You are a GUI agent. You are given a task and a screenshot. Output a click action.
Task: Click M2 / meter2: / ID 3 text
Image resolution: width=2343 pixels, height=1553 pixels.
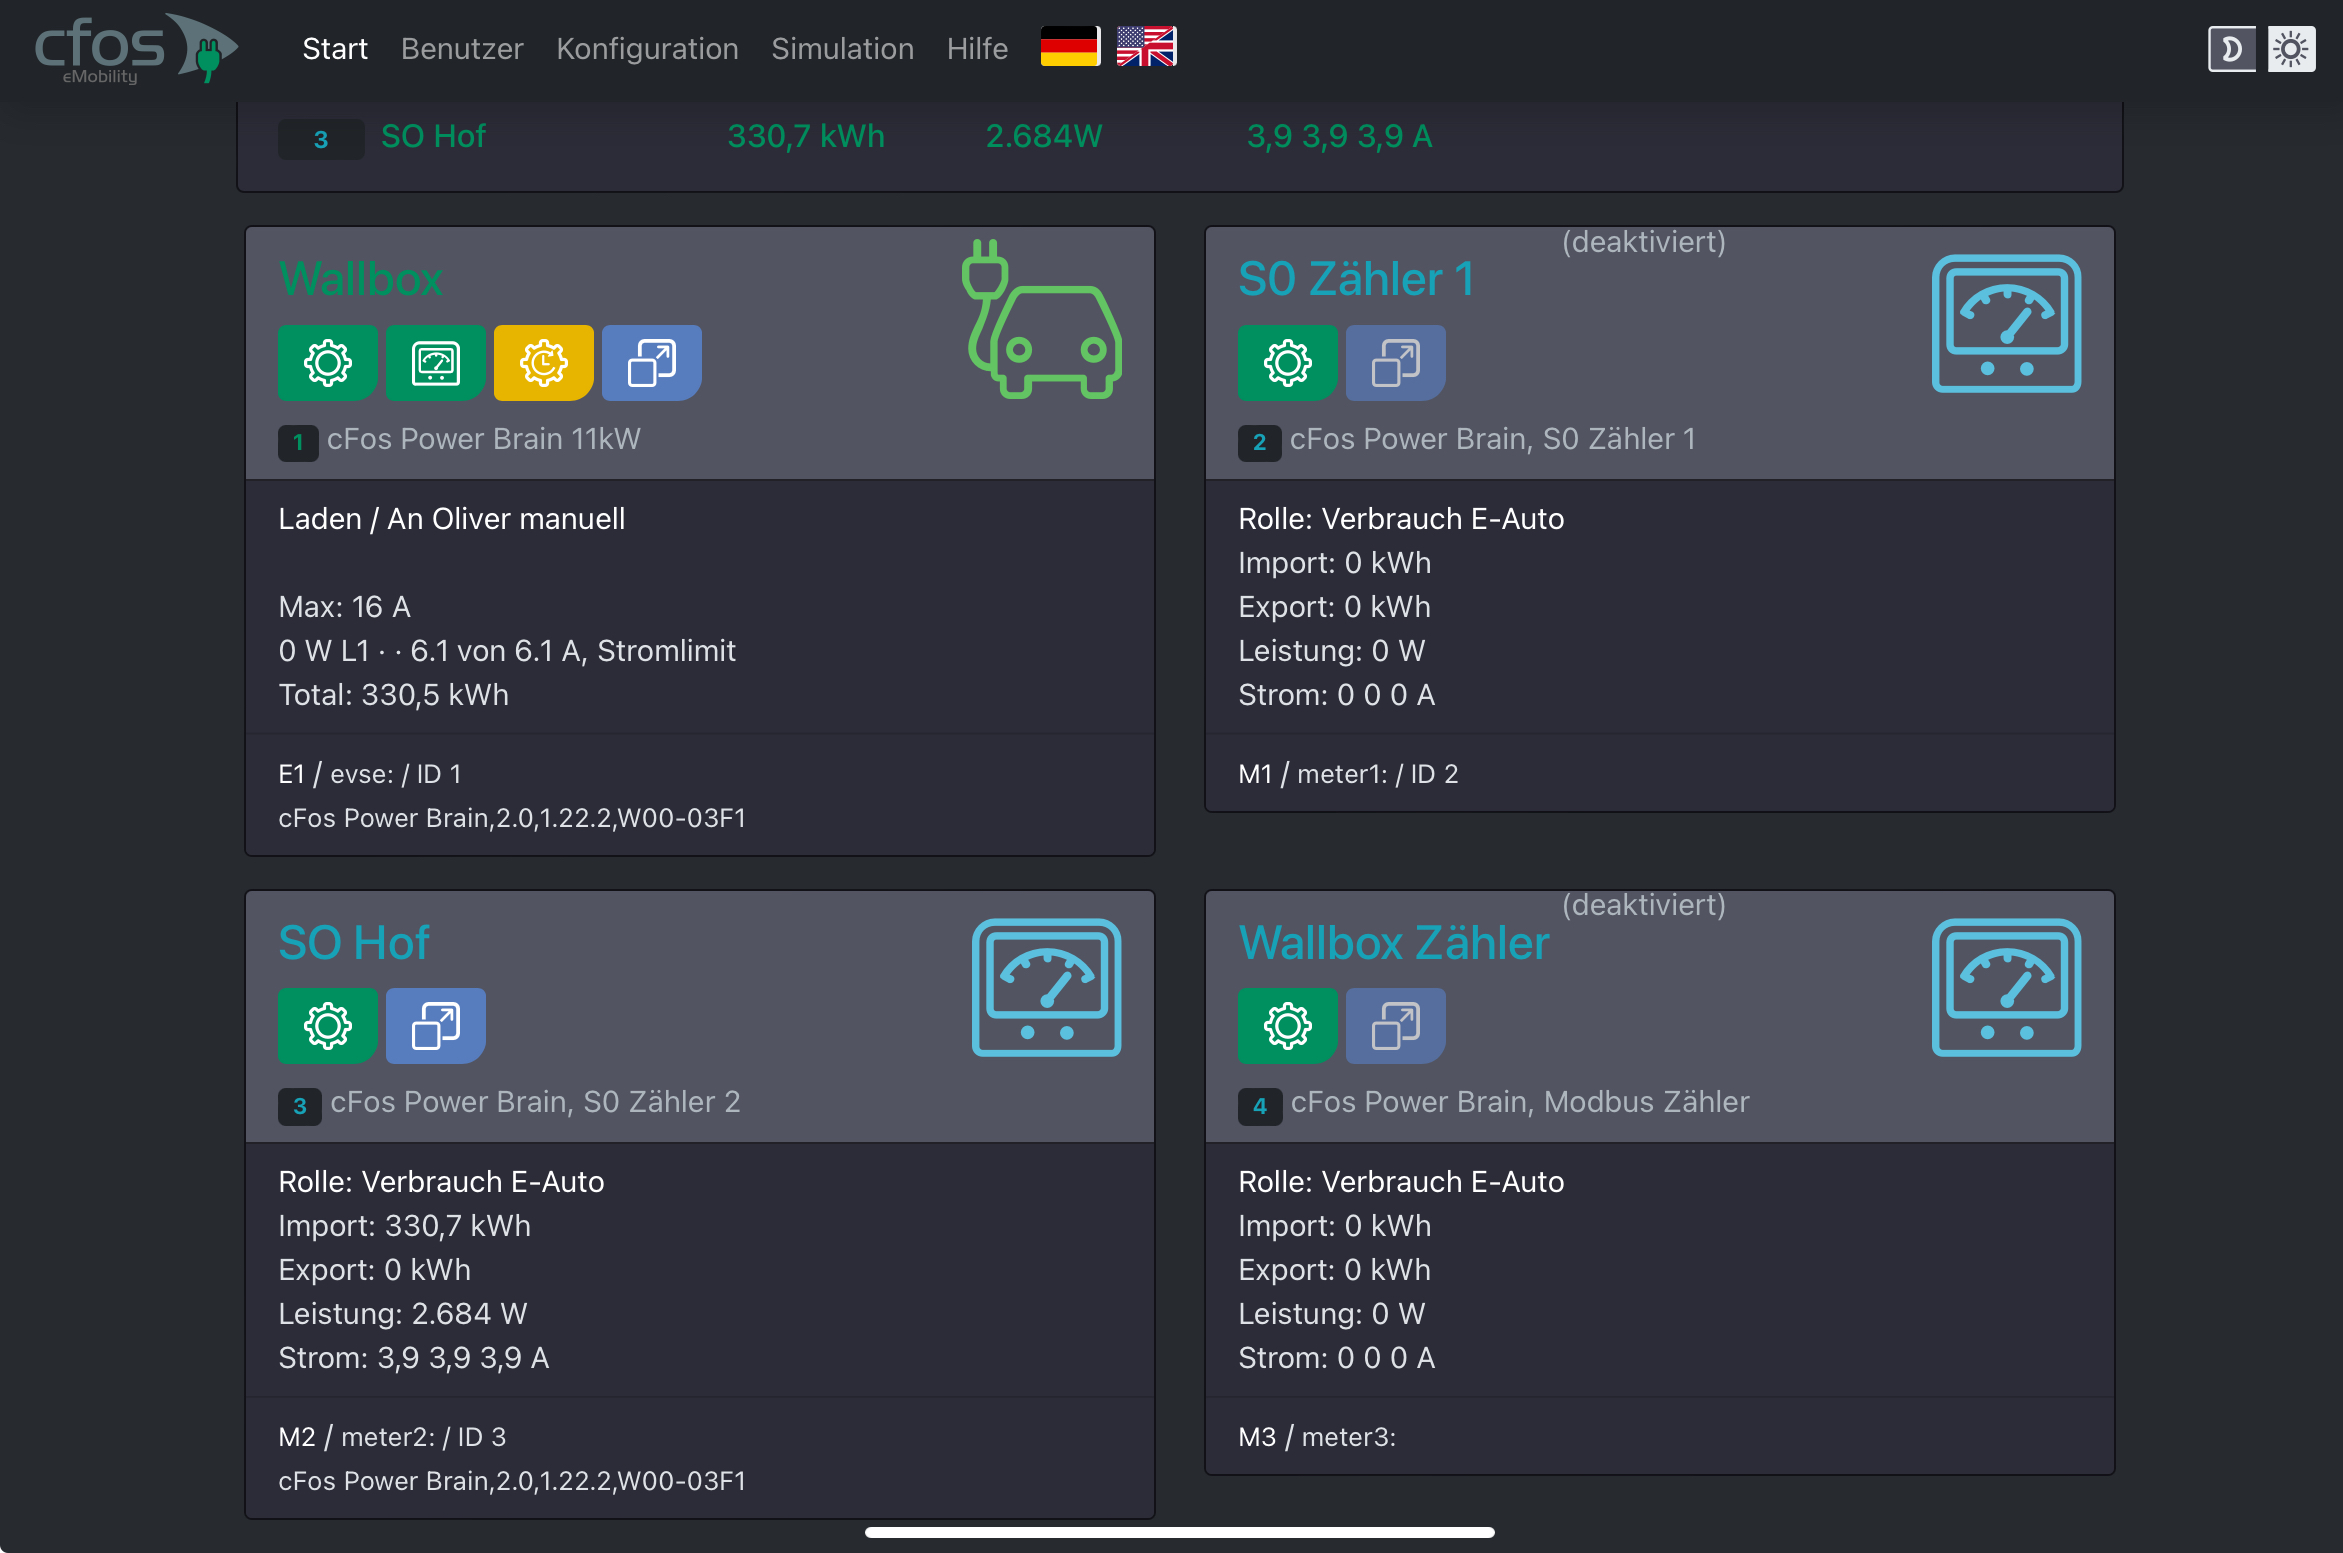(392, 1437)
